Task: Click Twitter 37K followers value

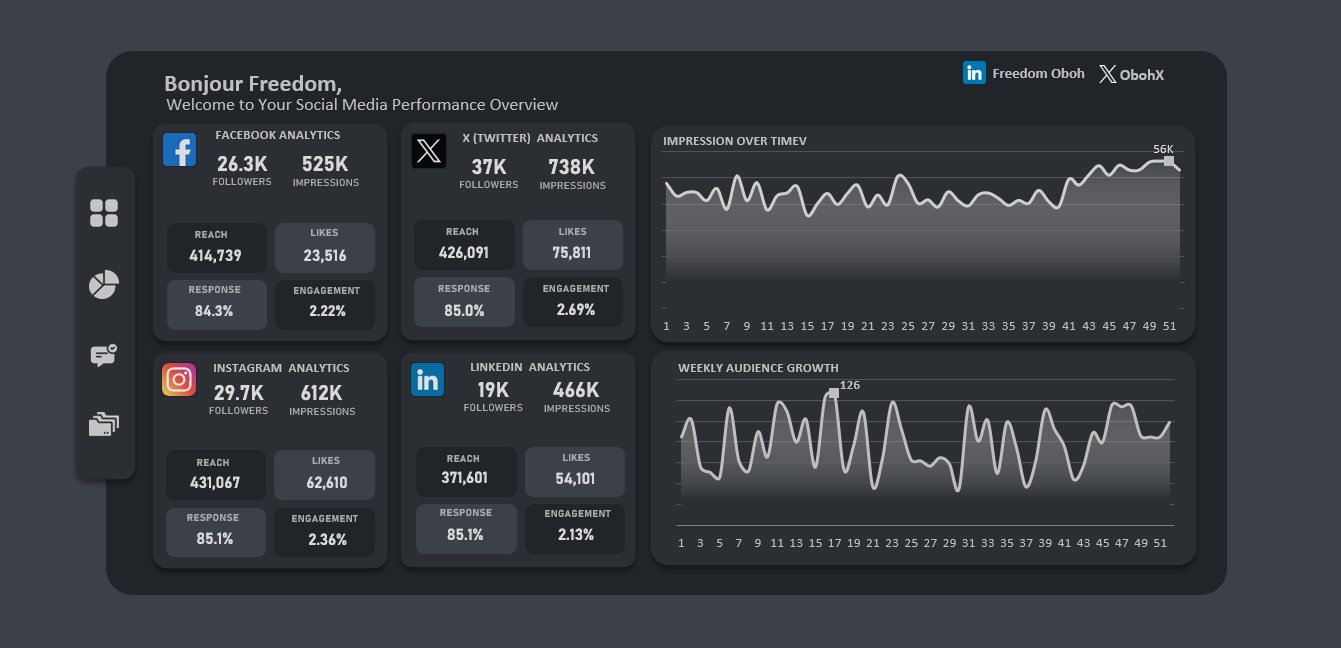Action: 489,167
